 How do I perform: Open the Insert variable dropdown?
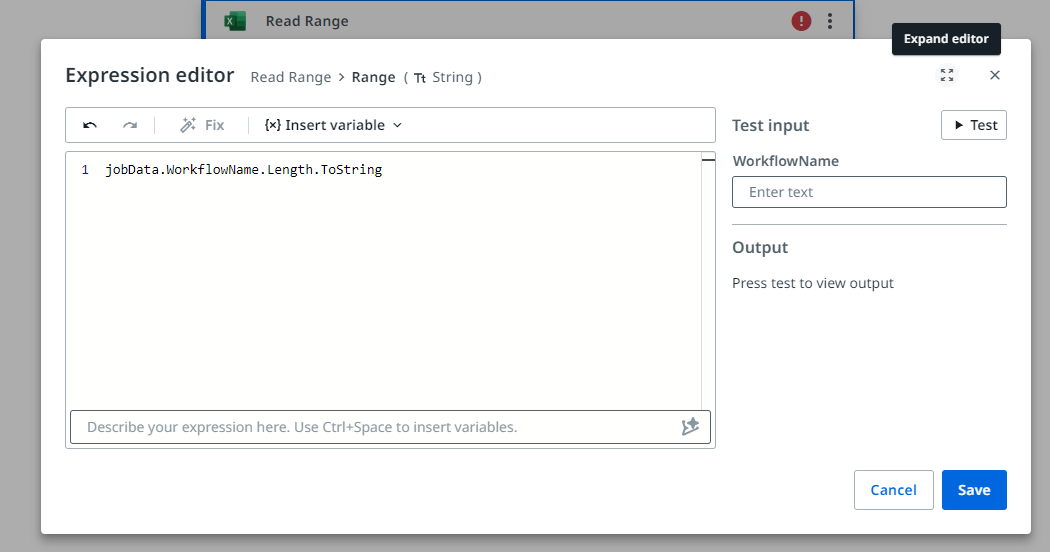(x=333, y=125)
